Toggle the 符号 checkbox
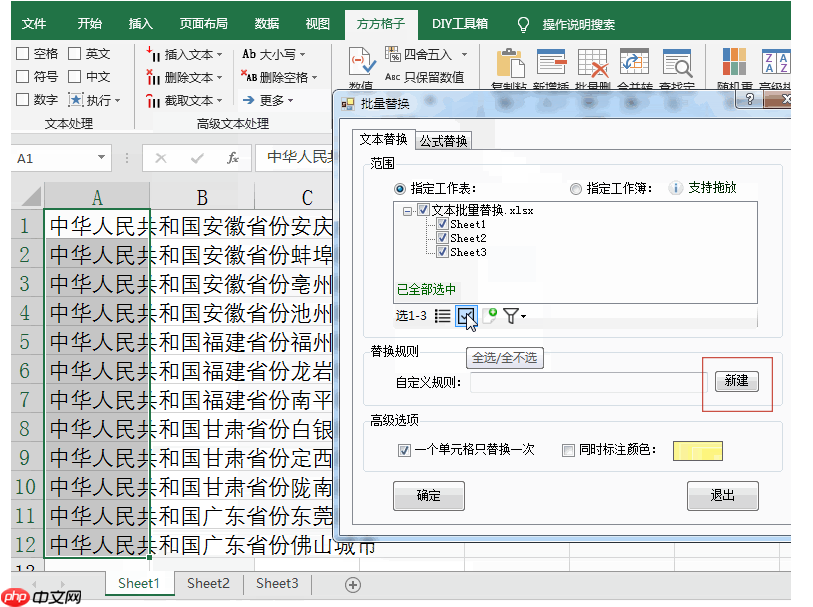 pyautogui.click(x=22, y=77)
